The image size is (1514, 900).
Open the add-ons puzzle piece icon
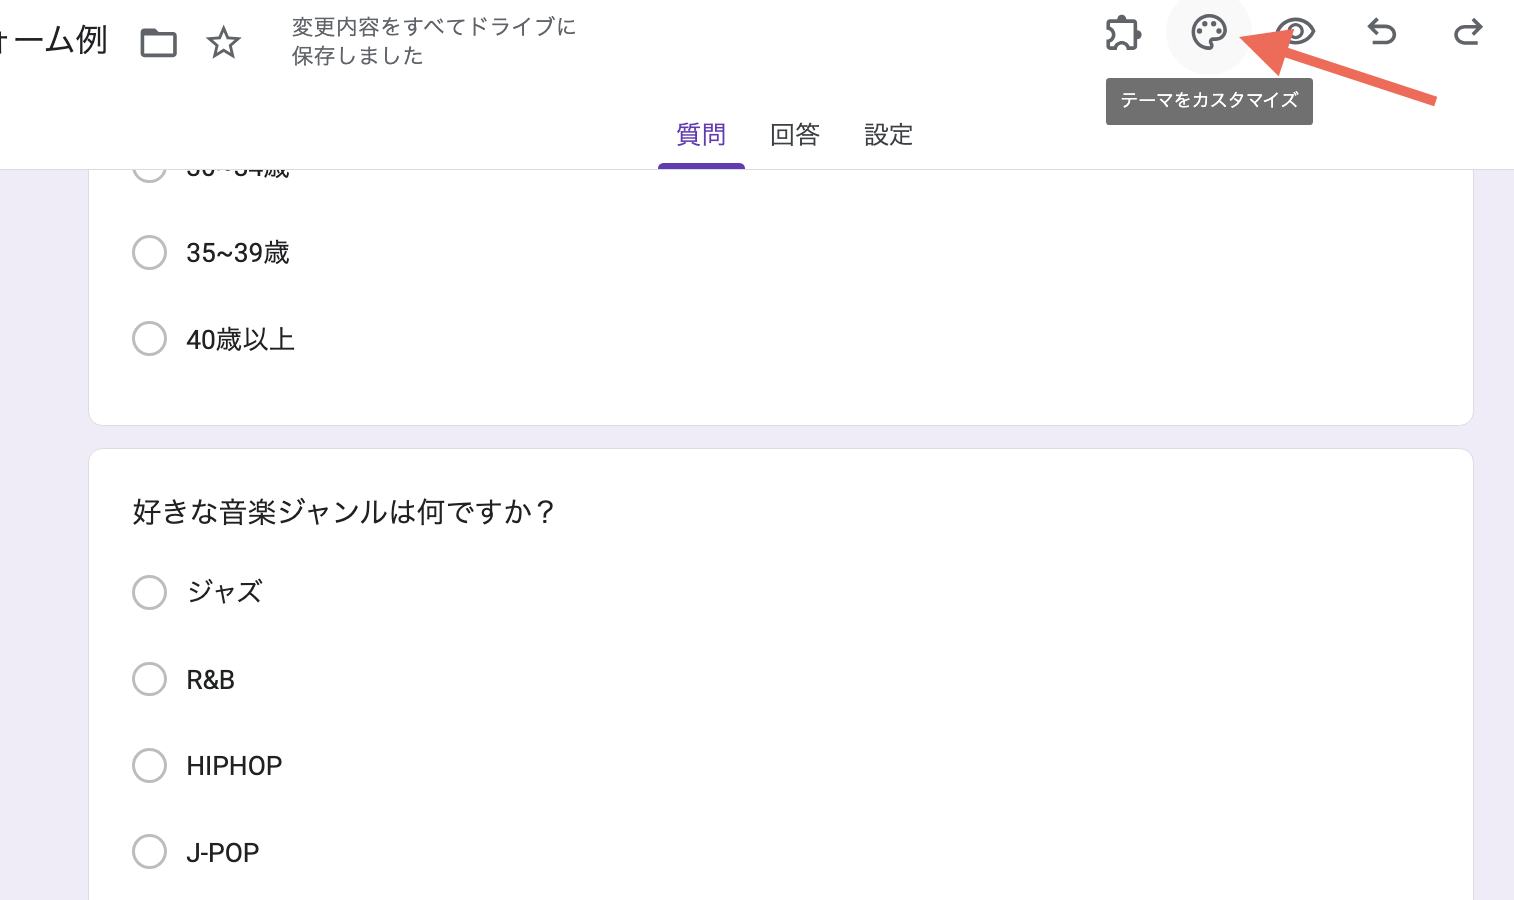pos(1123,33)
